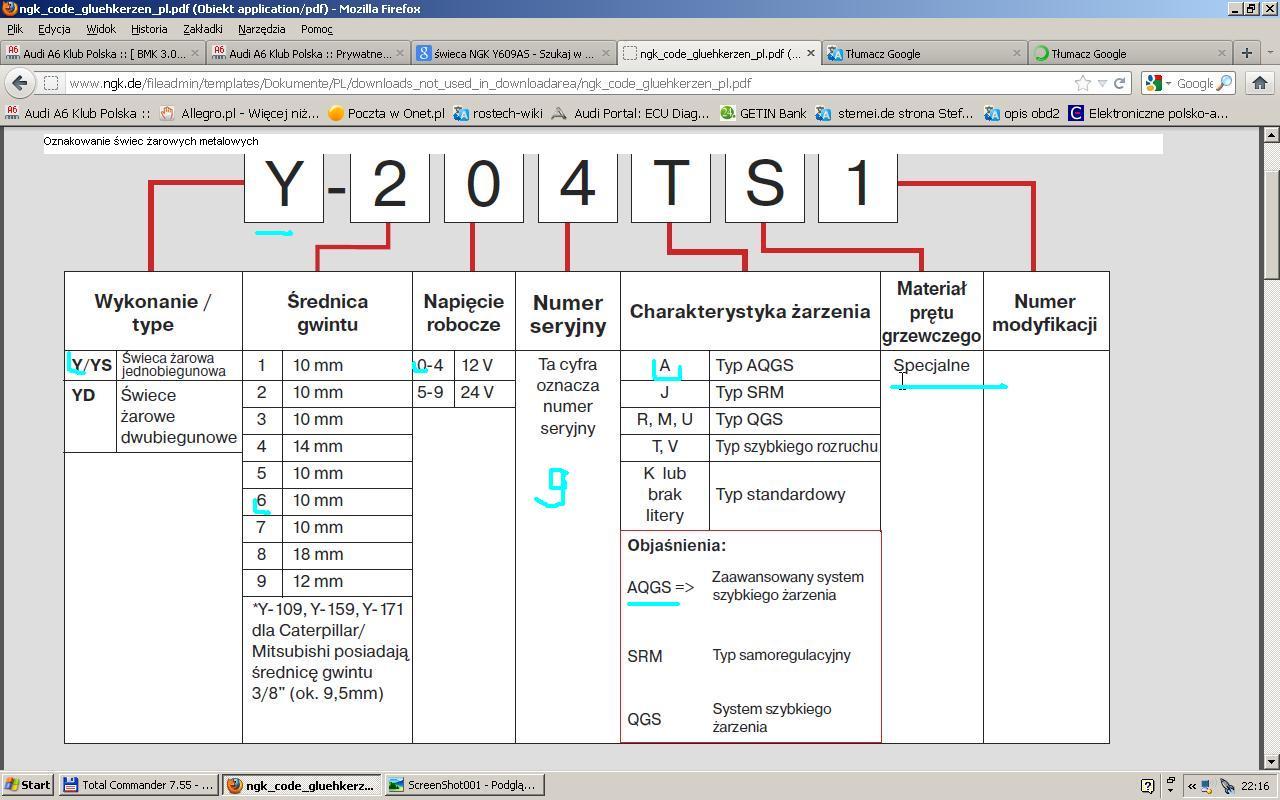The width and height of the screenshot is (1280, 800).
Task: Click the Windows Start button
Action: [28, 785]
